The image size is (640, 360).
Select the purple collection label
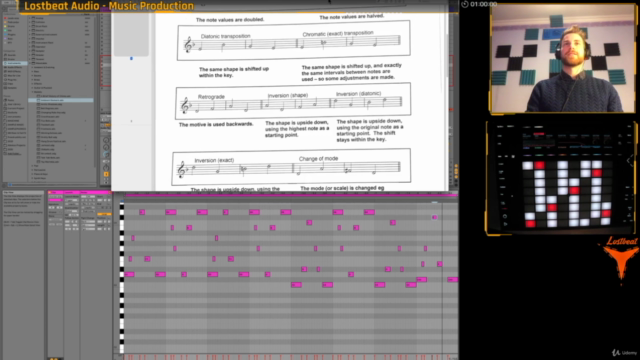coord(7,38)
